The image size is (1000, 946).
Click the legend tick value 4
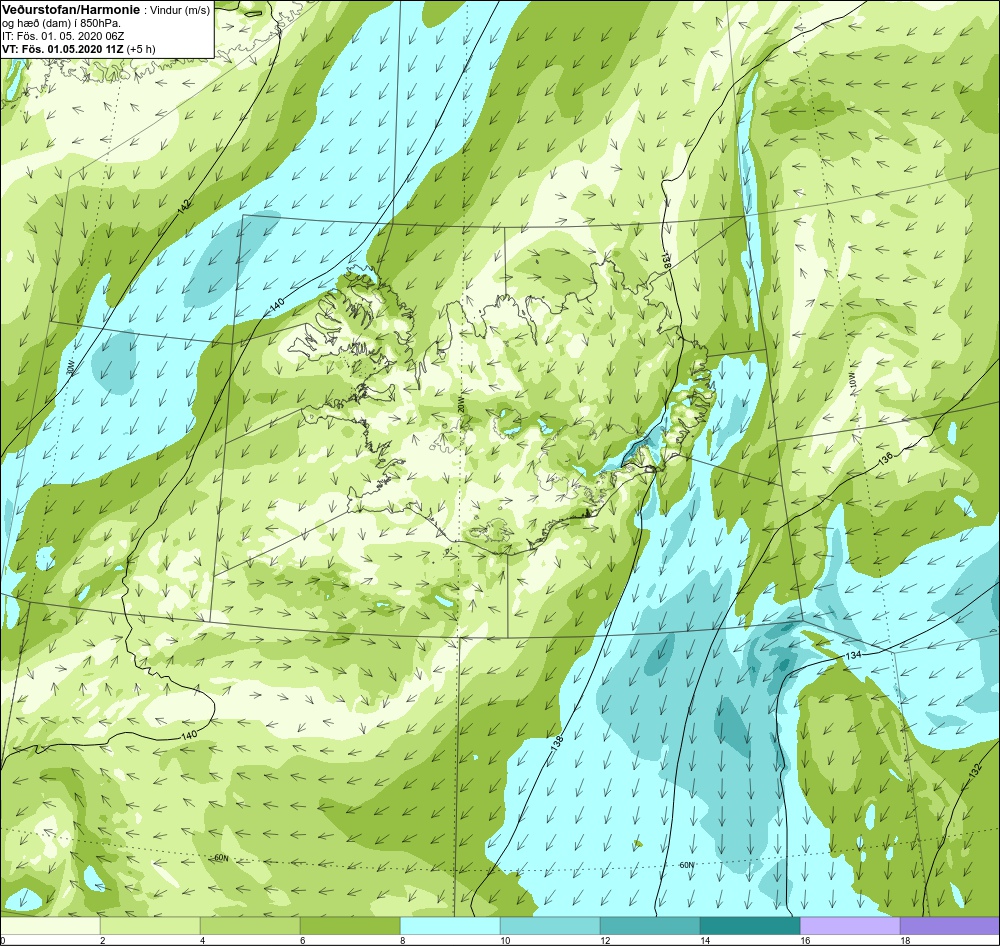click(x=202, y=940)
